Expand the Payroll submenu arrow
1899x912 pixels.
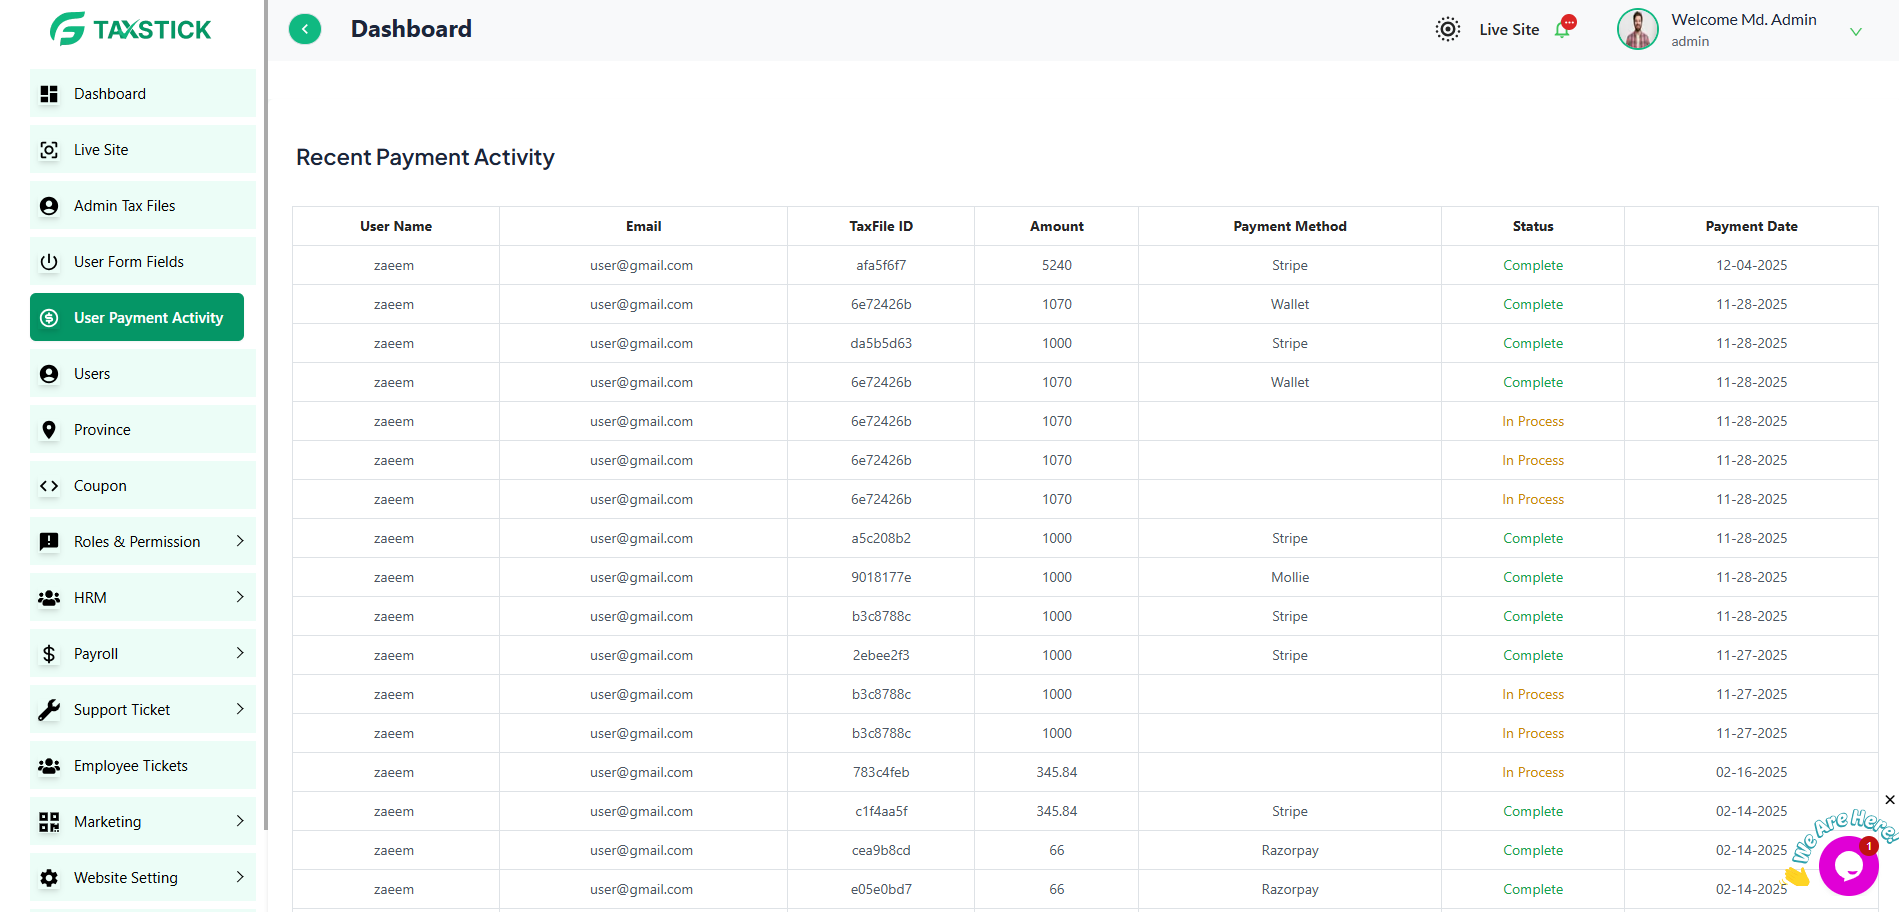tap(240, 653)
